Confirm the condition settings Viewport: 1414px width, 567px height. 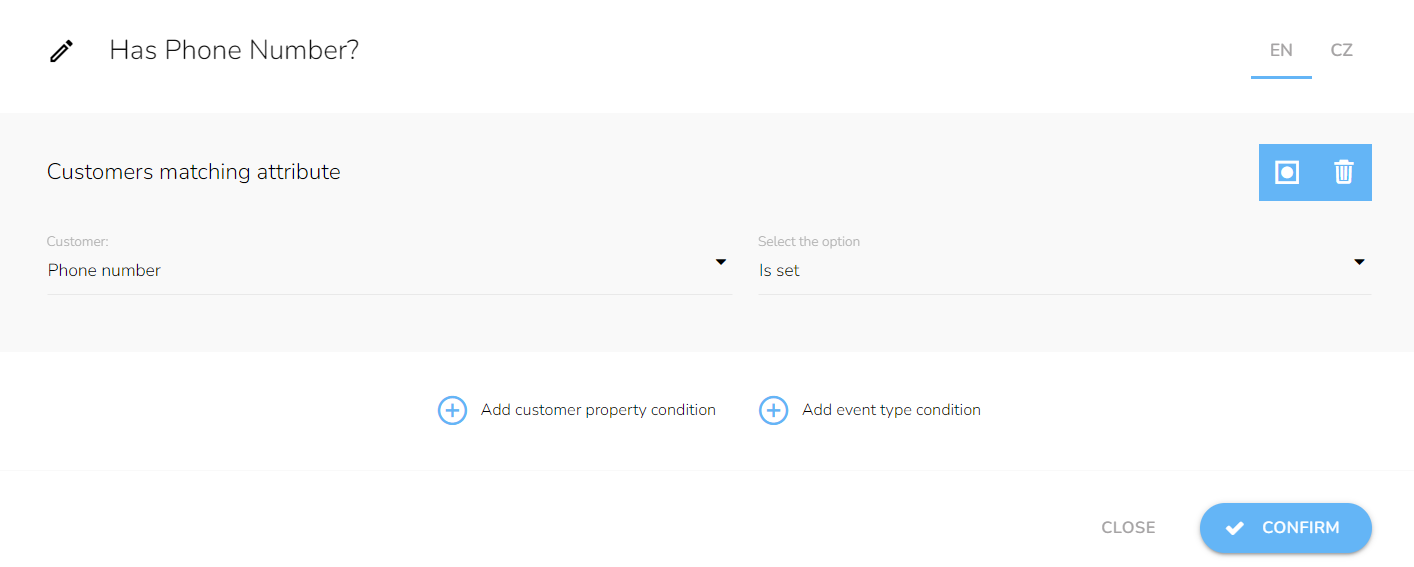(1285, 528)
